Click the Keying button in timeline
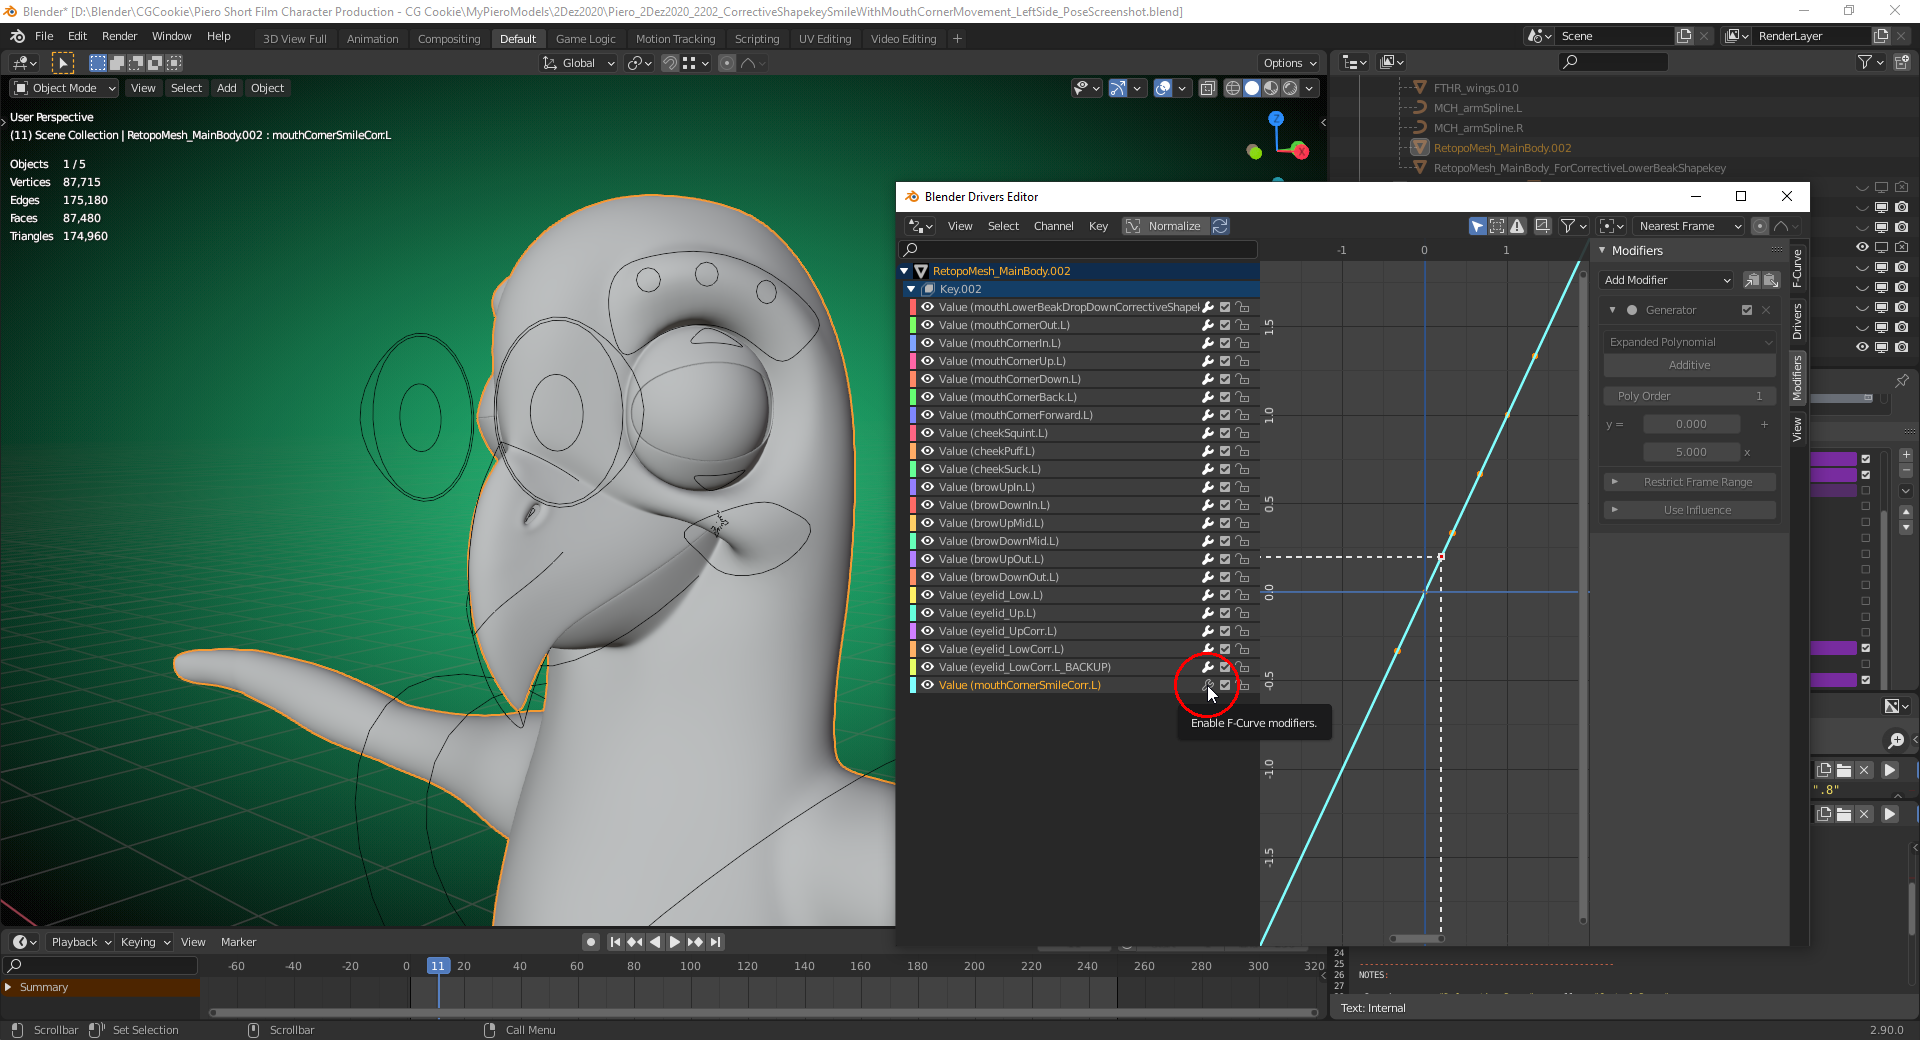 coord(145,942)
